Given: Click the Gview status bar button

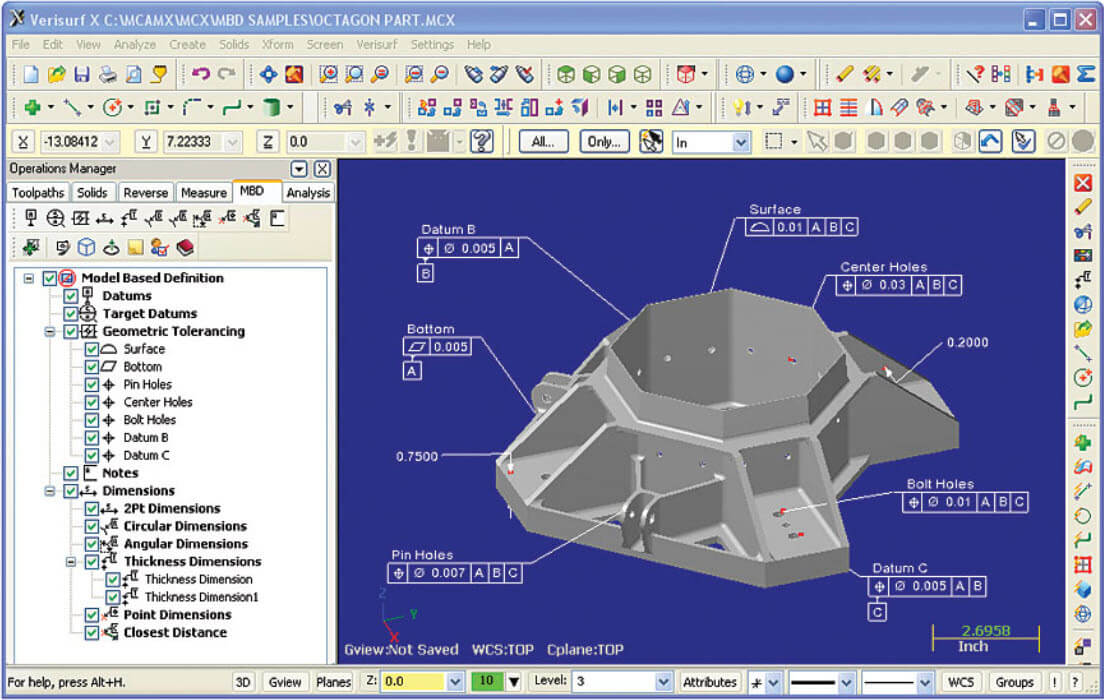Looking at the screenshot, I should pyautogui.click(x=285, y=682).
